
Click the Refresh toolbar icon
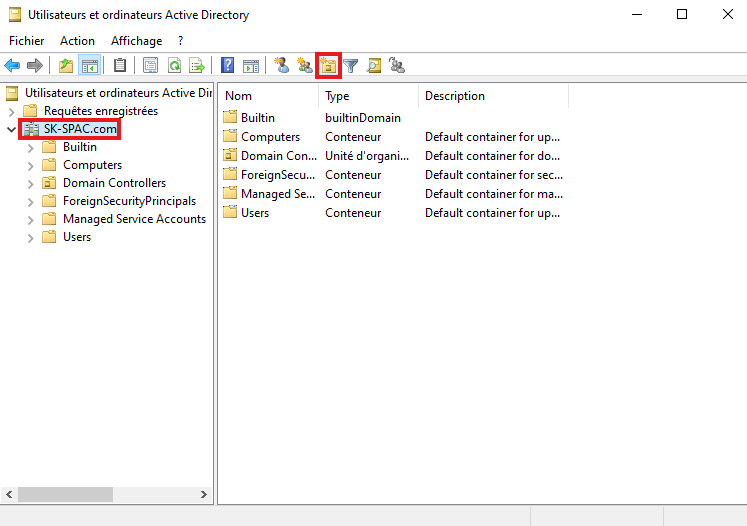[174, 66]
